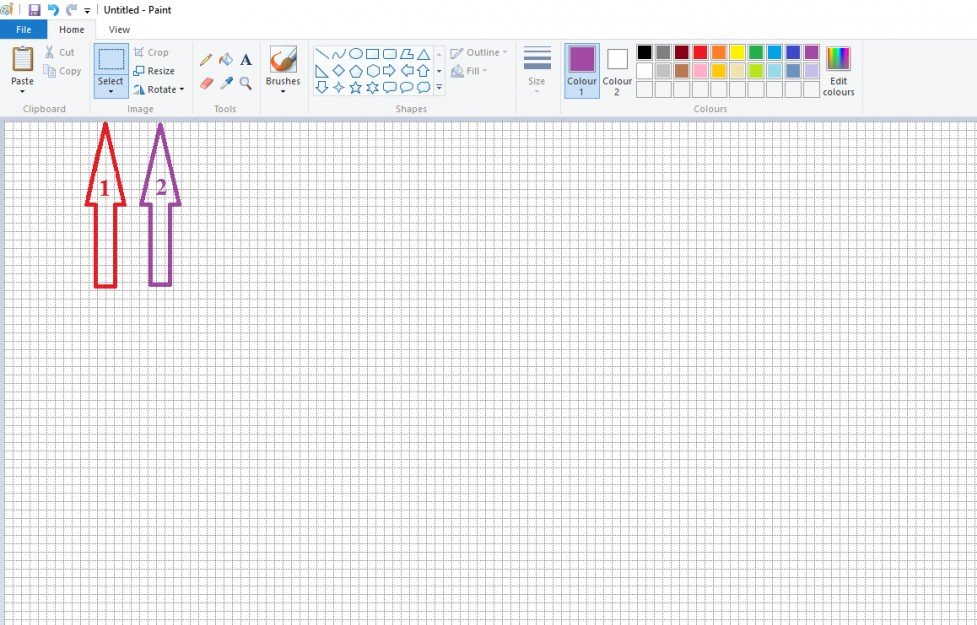Image resolution: width=977 pixels, height=625 pixels.
Task: Activate the rectangular Select tool
Action: [111, 59]
